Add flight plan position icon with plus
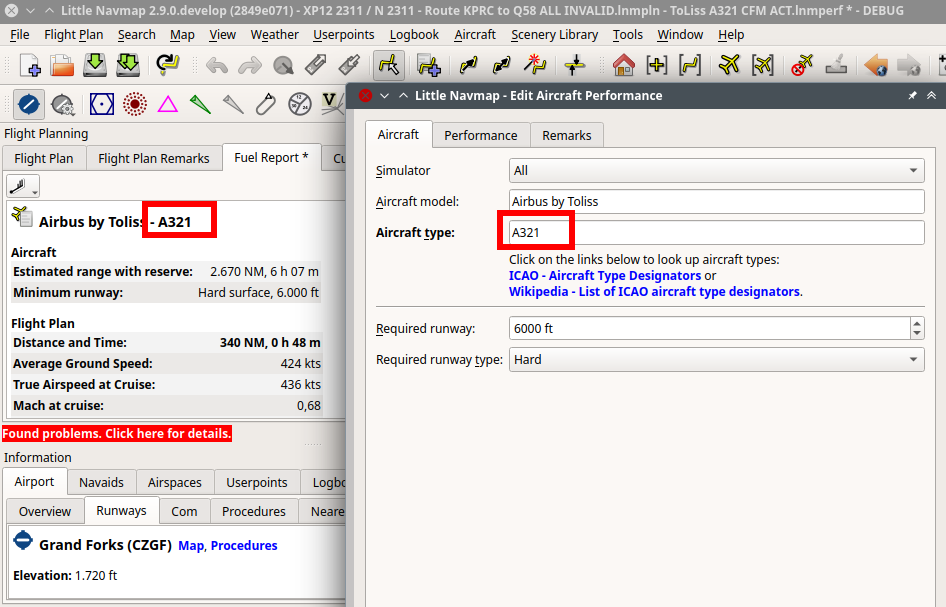 429,65
